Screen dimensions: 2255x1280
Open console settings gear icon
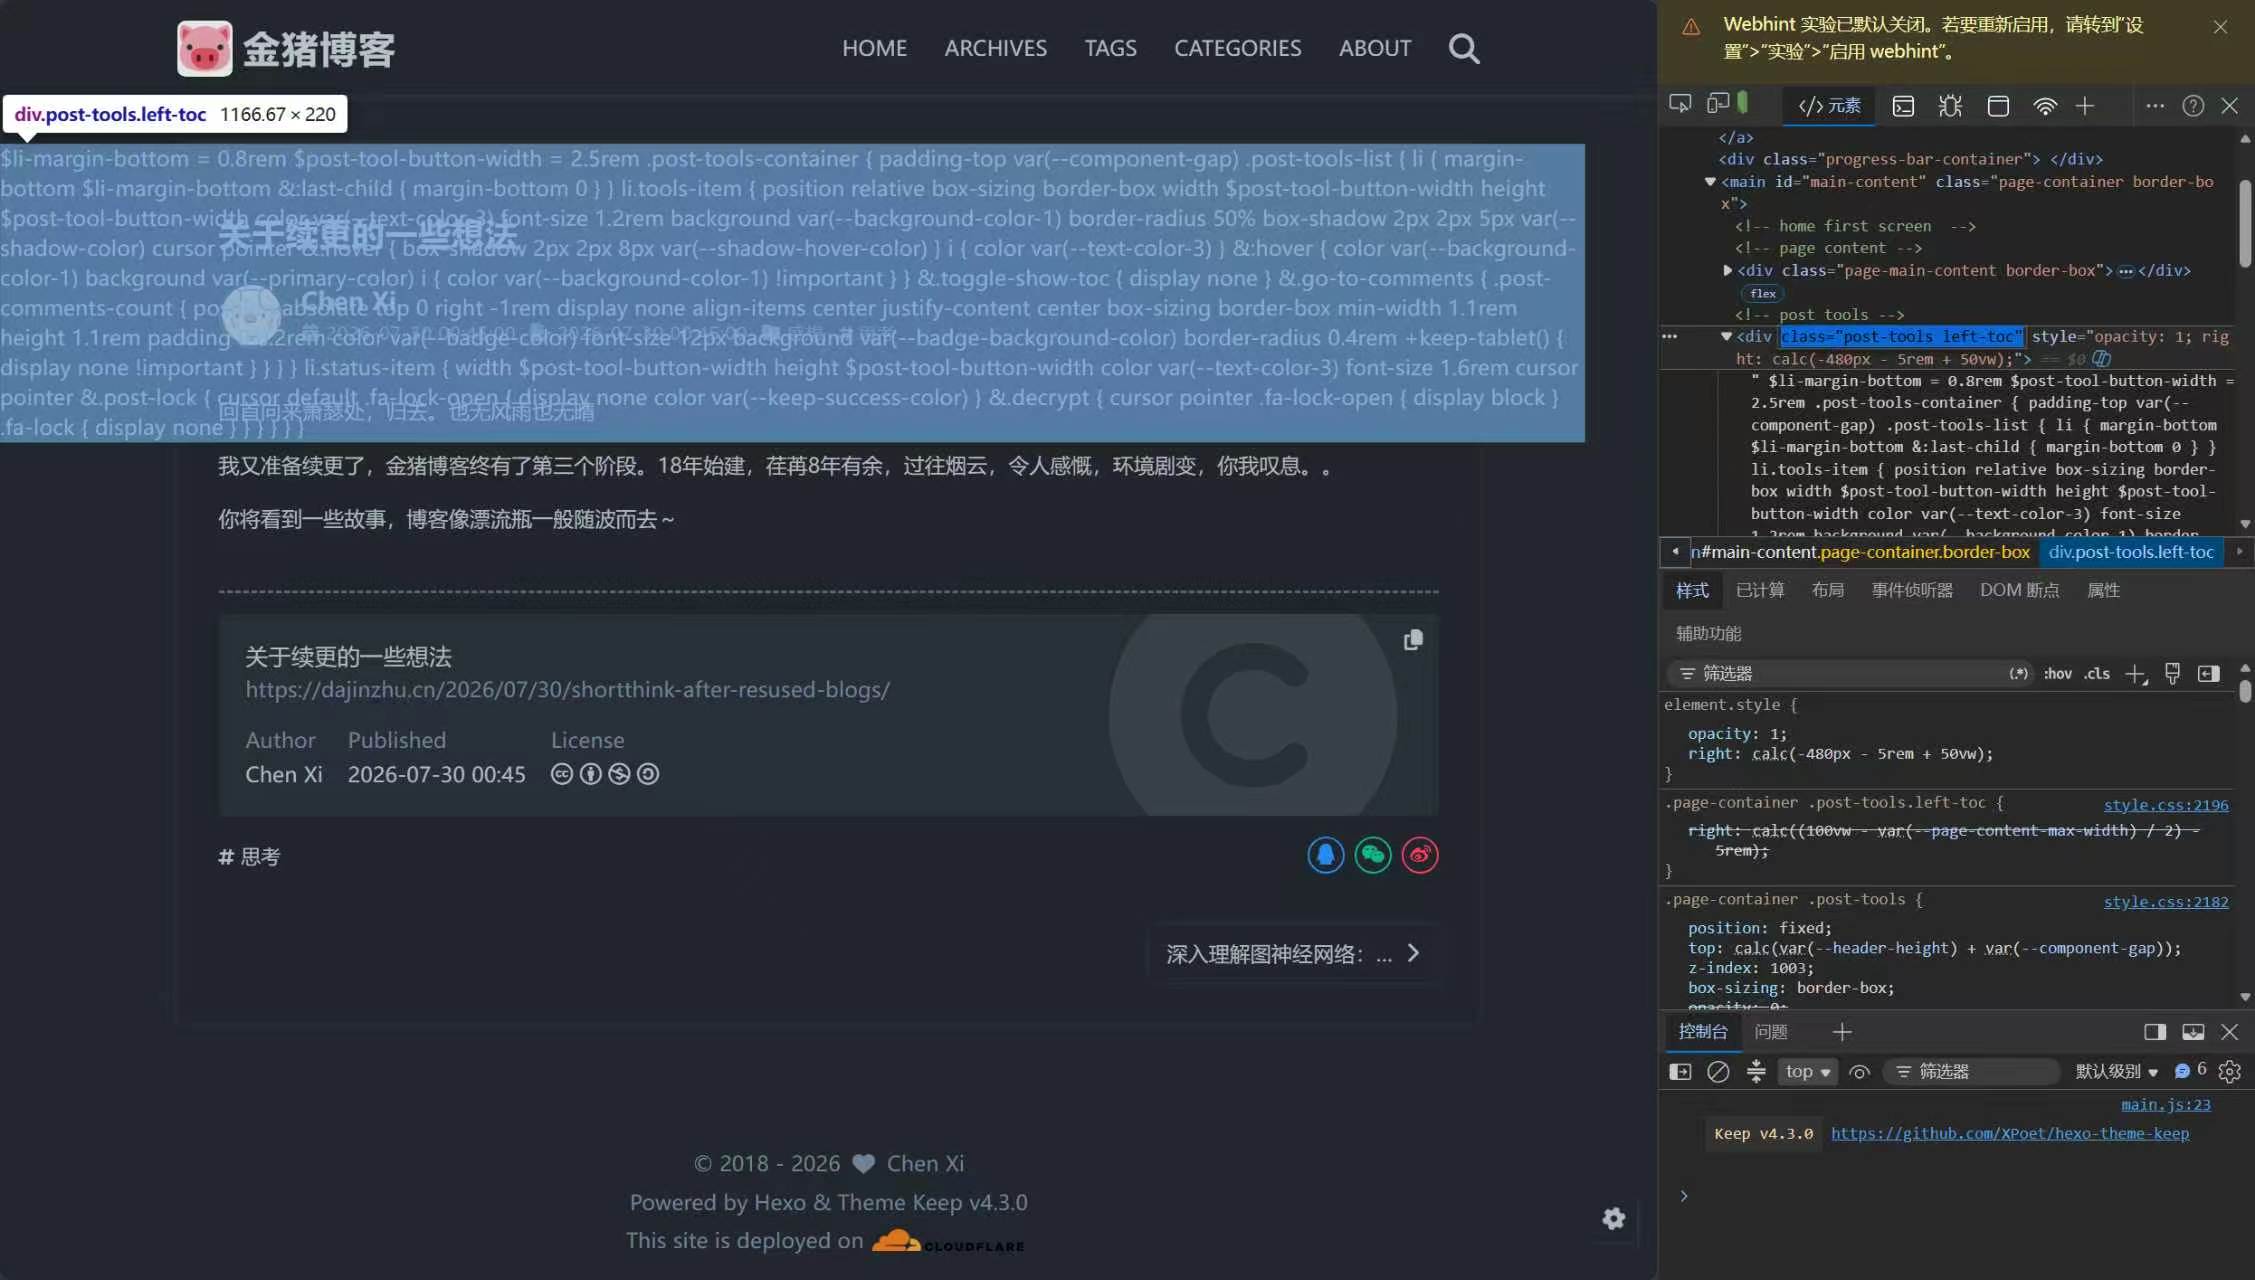[2229, 1072]
